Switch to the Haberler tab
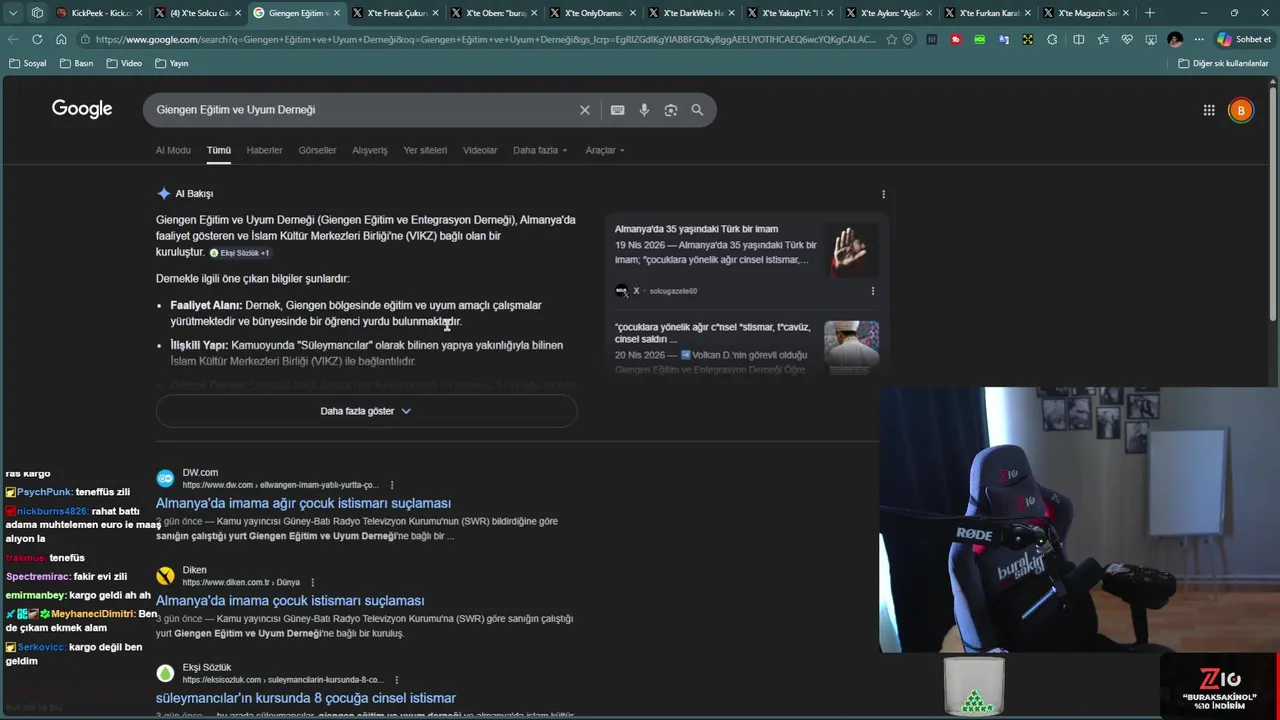This screenshot has height=720, width=1280. pos(264,150)
